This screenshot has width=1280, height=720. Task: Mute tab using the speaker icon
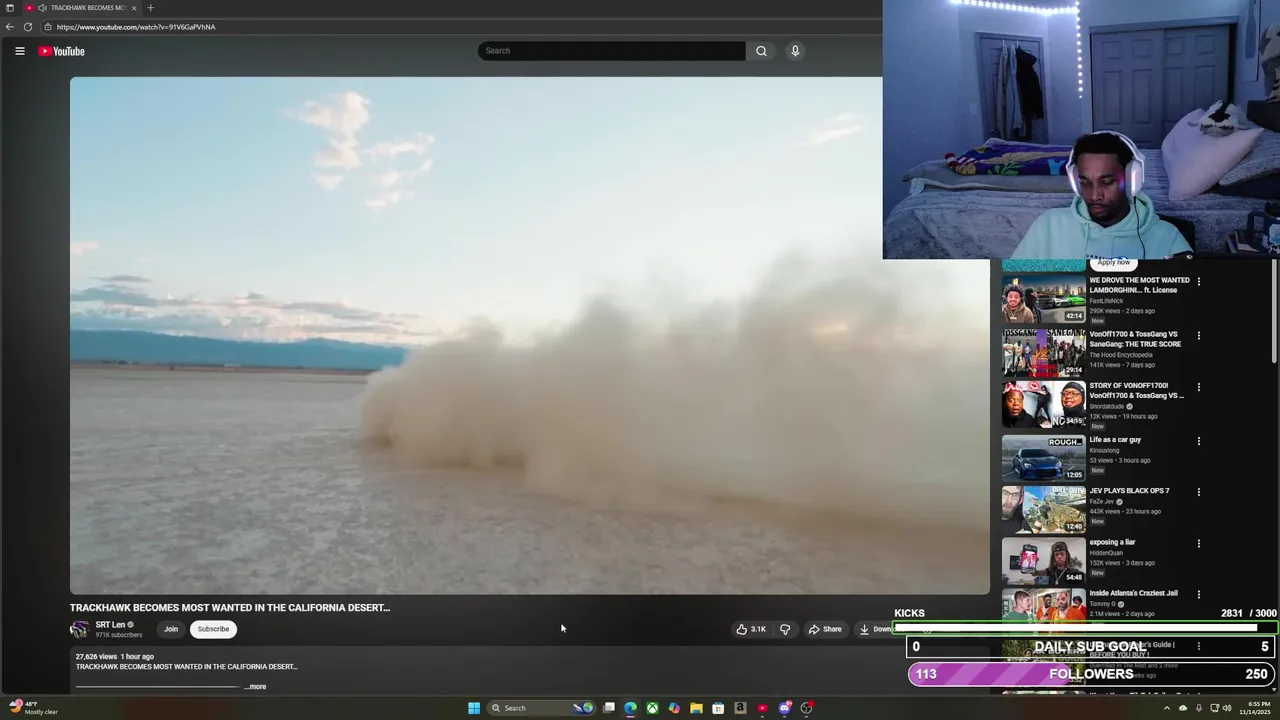click(42, 8)
